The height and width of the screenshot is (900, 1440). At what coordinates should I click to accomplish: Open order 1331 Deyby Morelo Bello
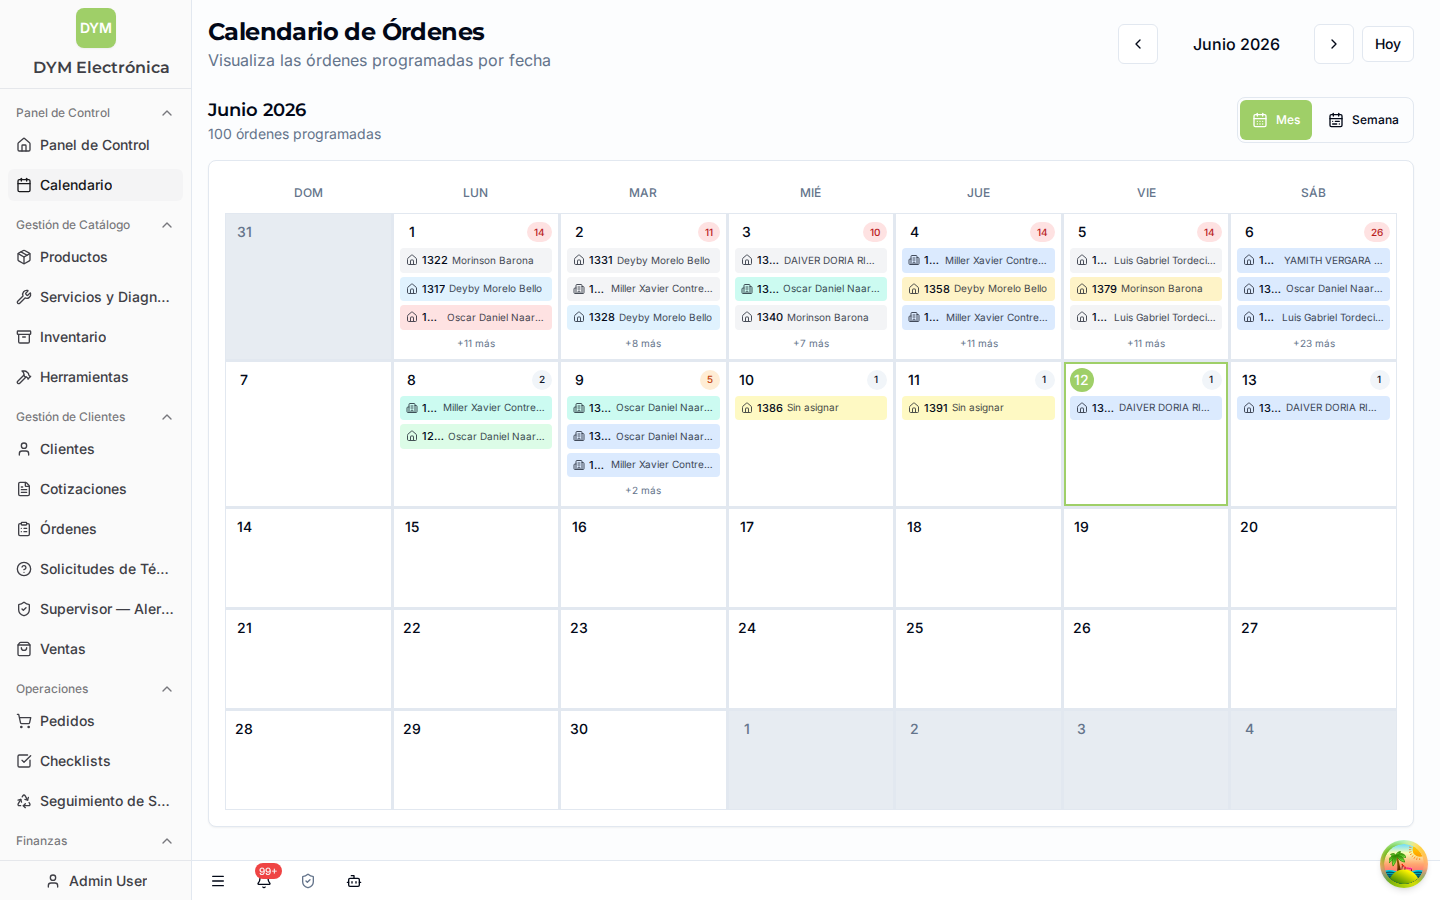click(x=643, y=261)
